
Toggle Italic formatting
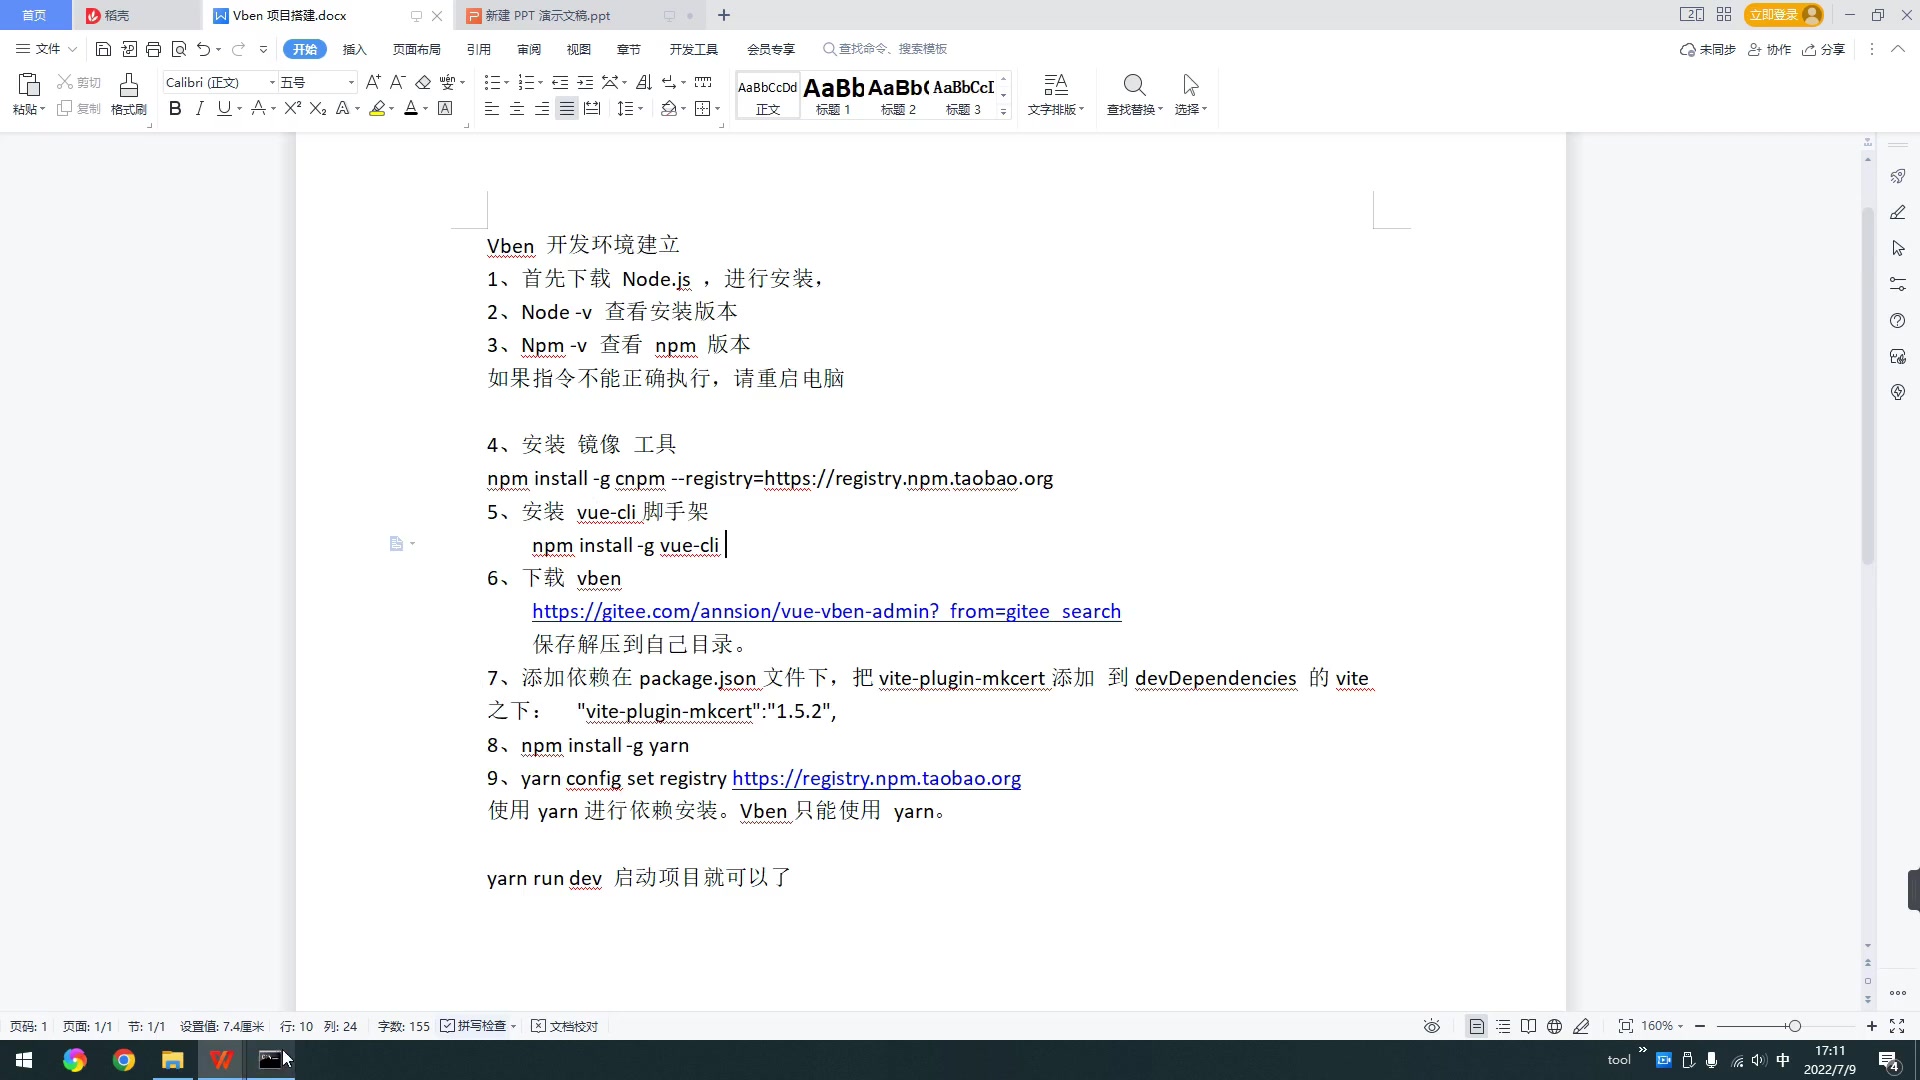point(199,108)
